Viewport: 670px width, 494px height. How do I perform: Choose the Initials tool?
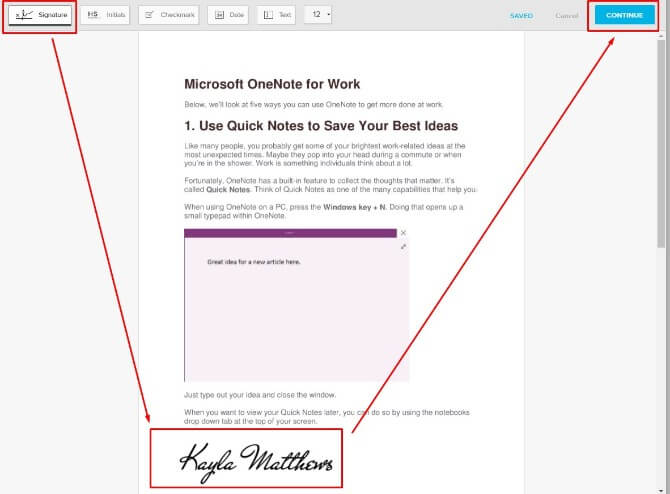coord(105,15)
